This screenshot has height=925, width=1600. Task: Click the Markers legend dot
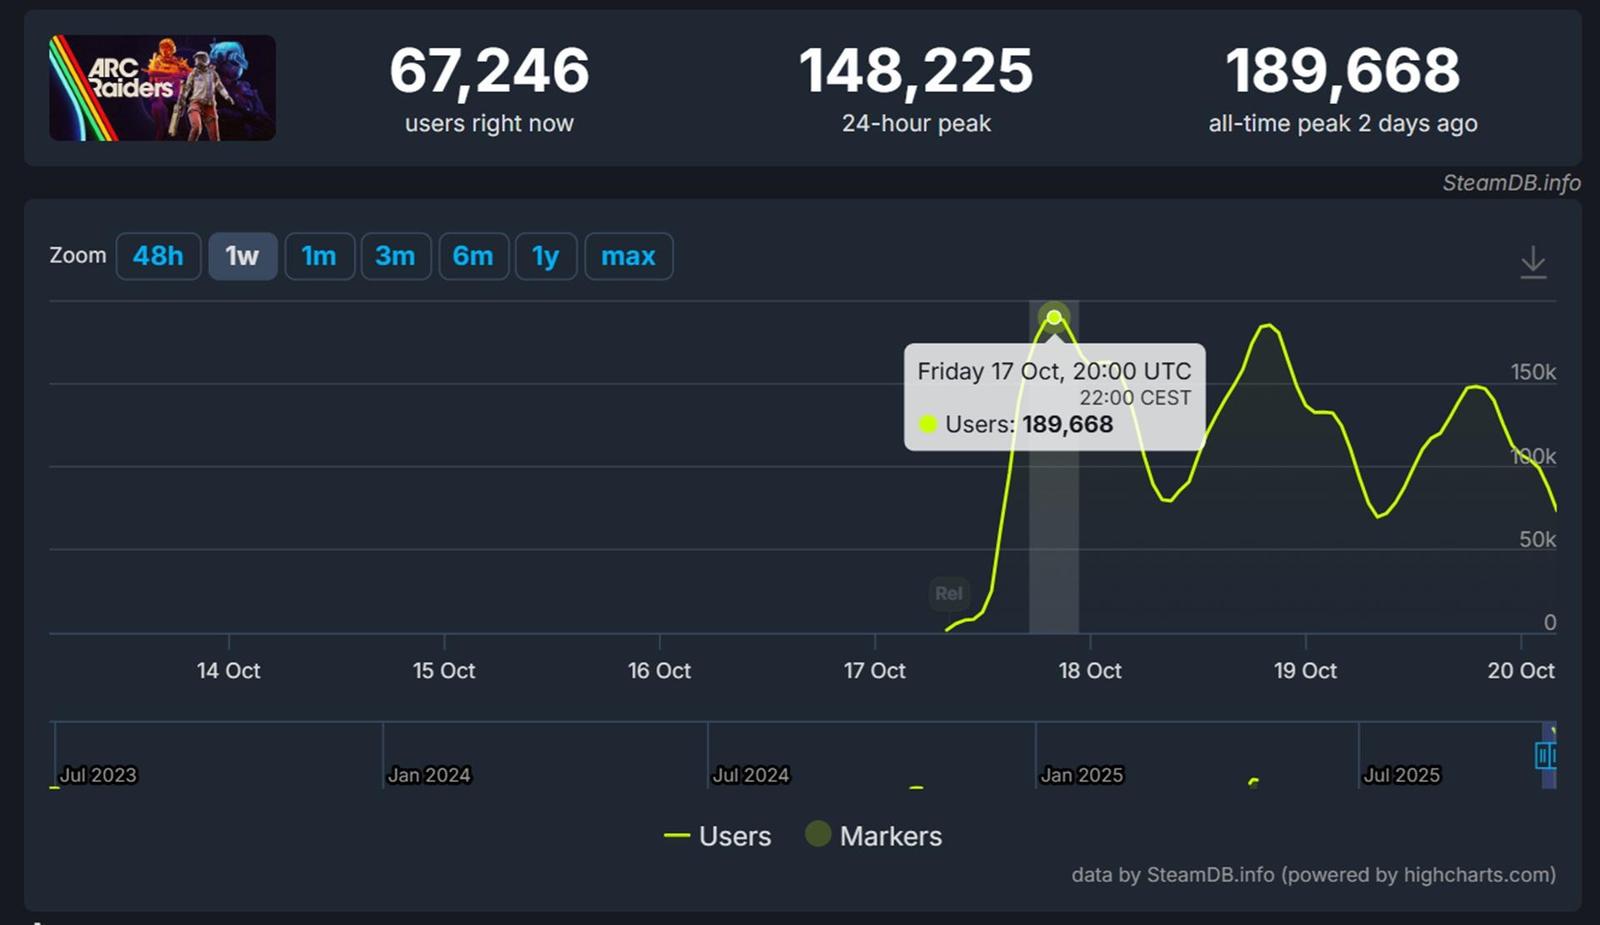click(816, 835)
